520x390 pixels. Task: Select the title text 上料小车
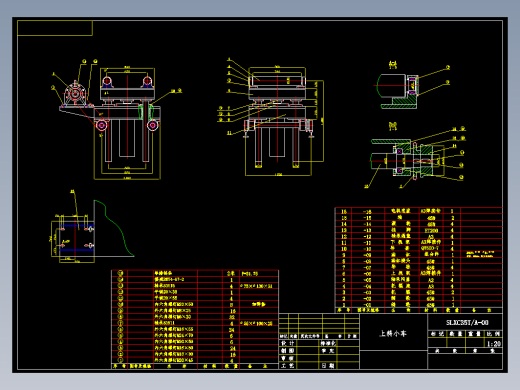(393, 333)
